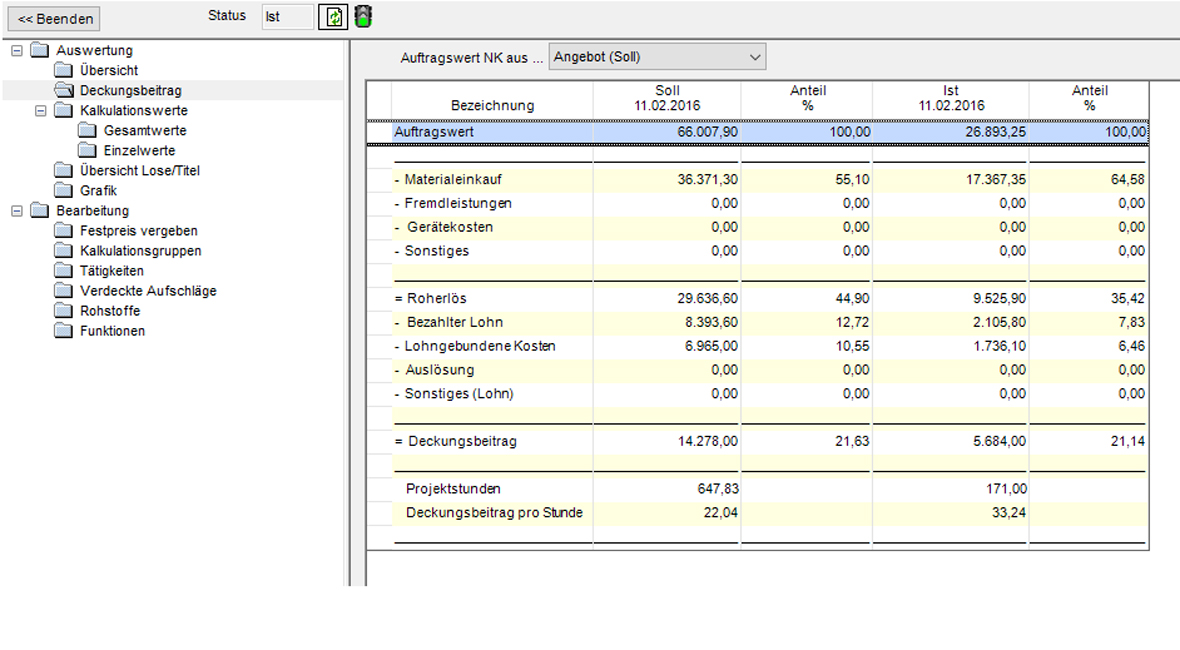The image size is (1180, 650).
Task: Click the Bezeichnung column header
Action: pos(492,105)
